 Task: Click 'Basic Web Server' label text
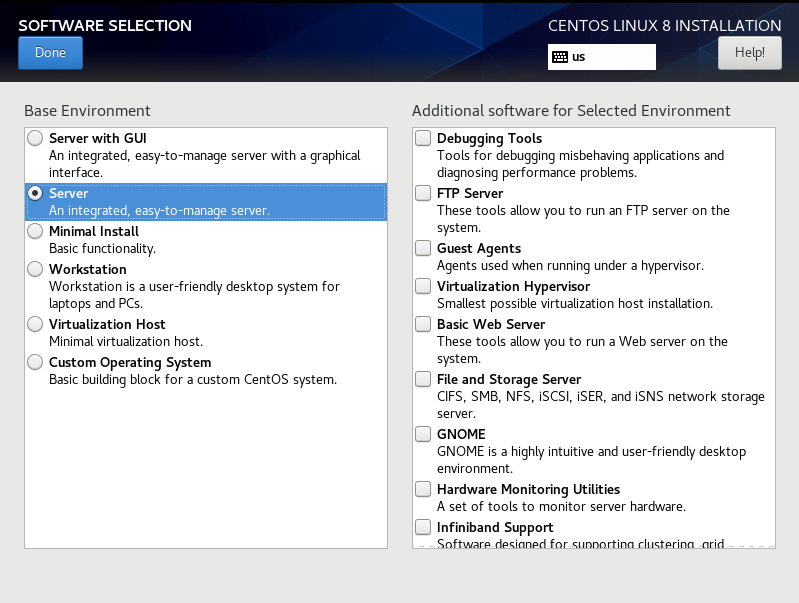[x=491, y=324]
